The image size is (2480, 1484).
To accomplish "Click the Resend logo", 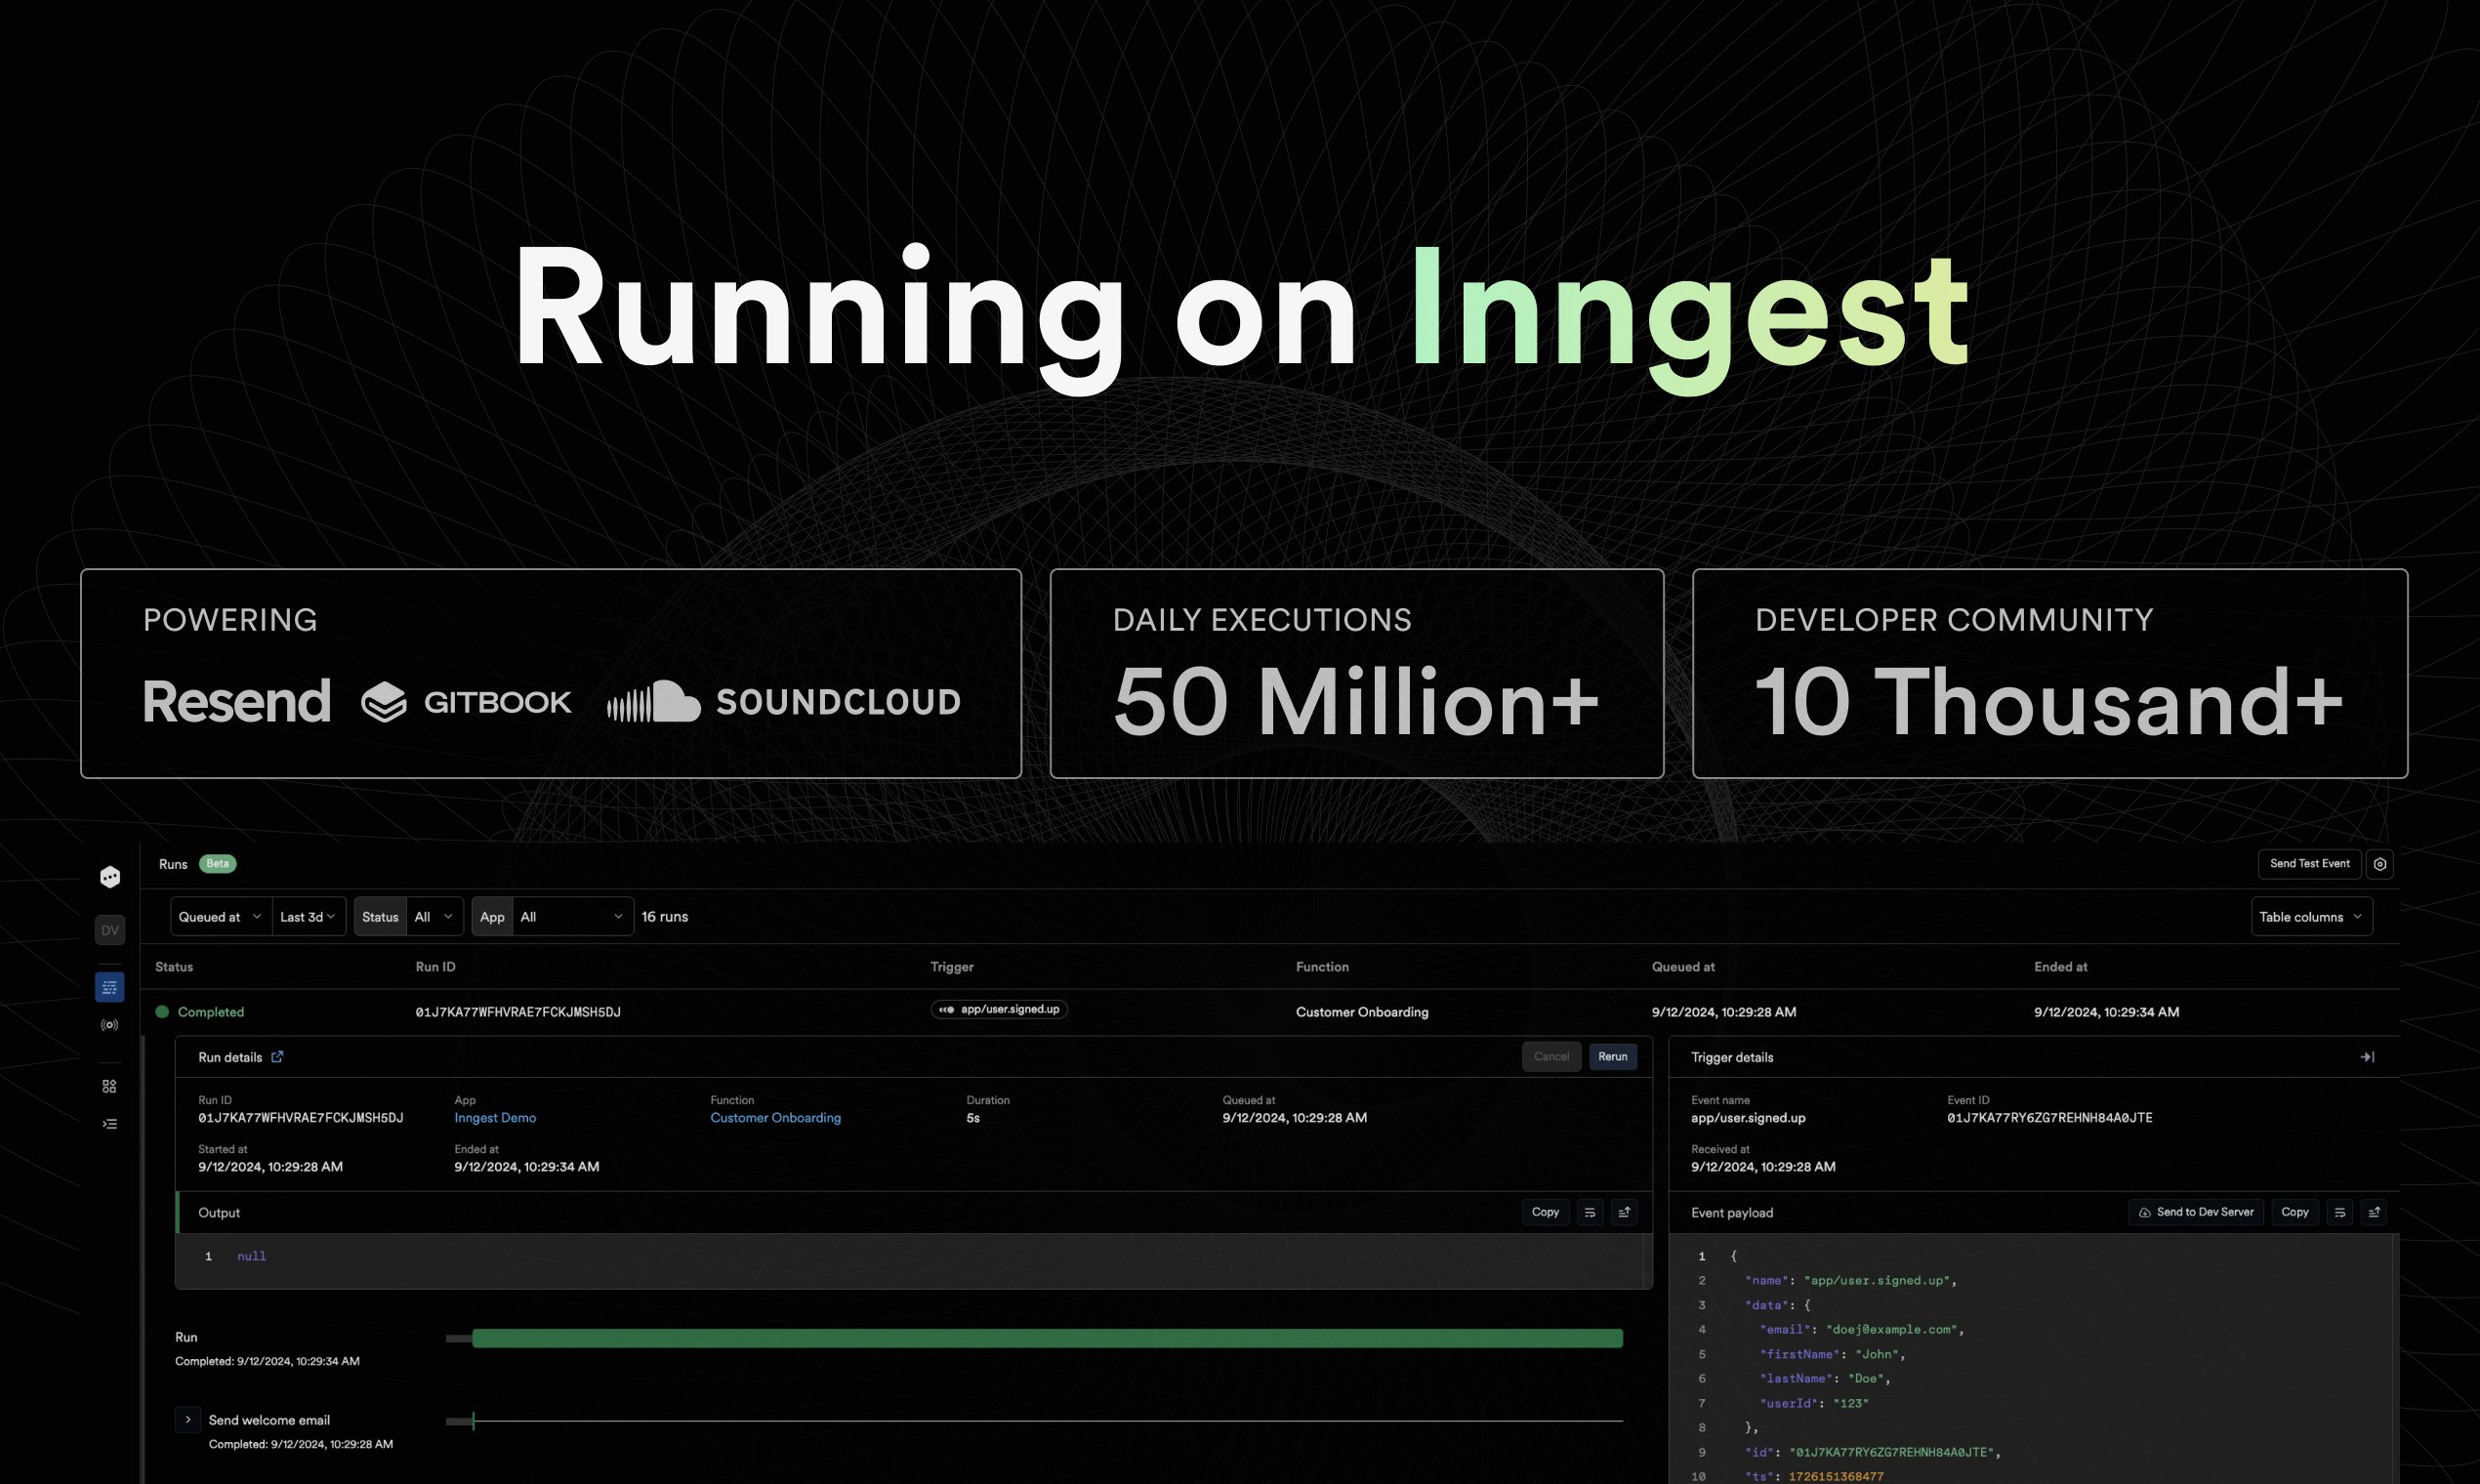I will tap(236, 701).
